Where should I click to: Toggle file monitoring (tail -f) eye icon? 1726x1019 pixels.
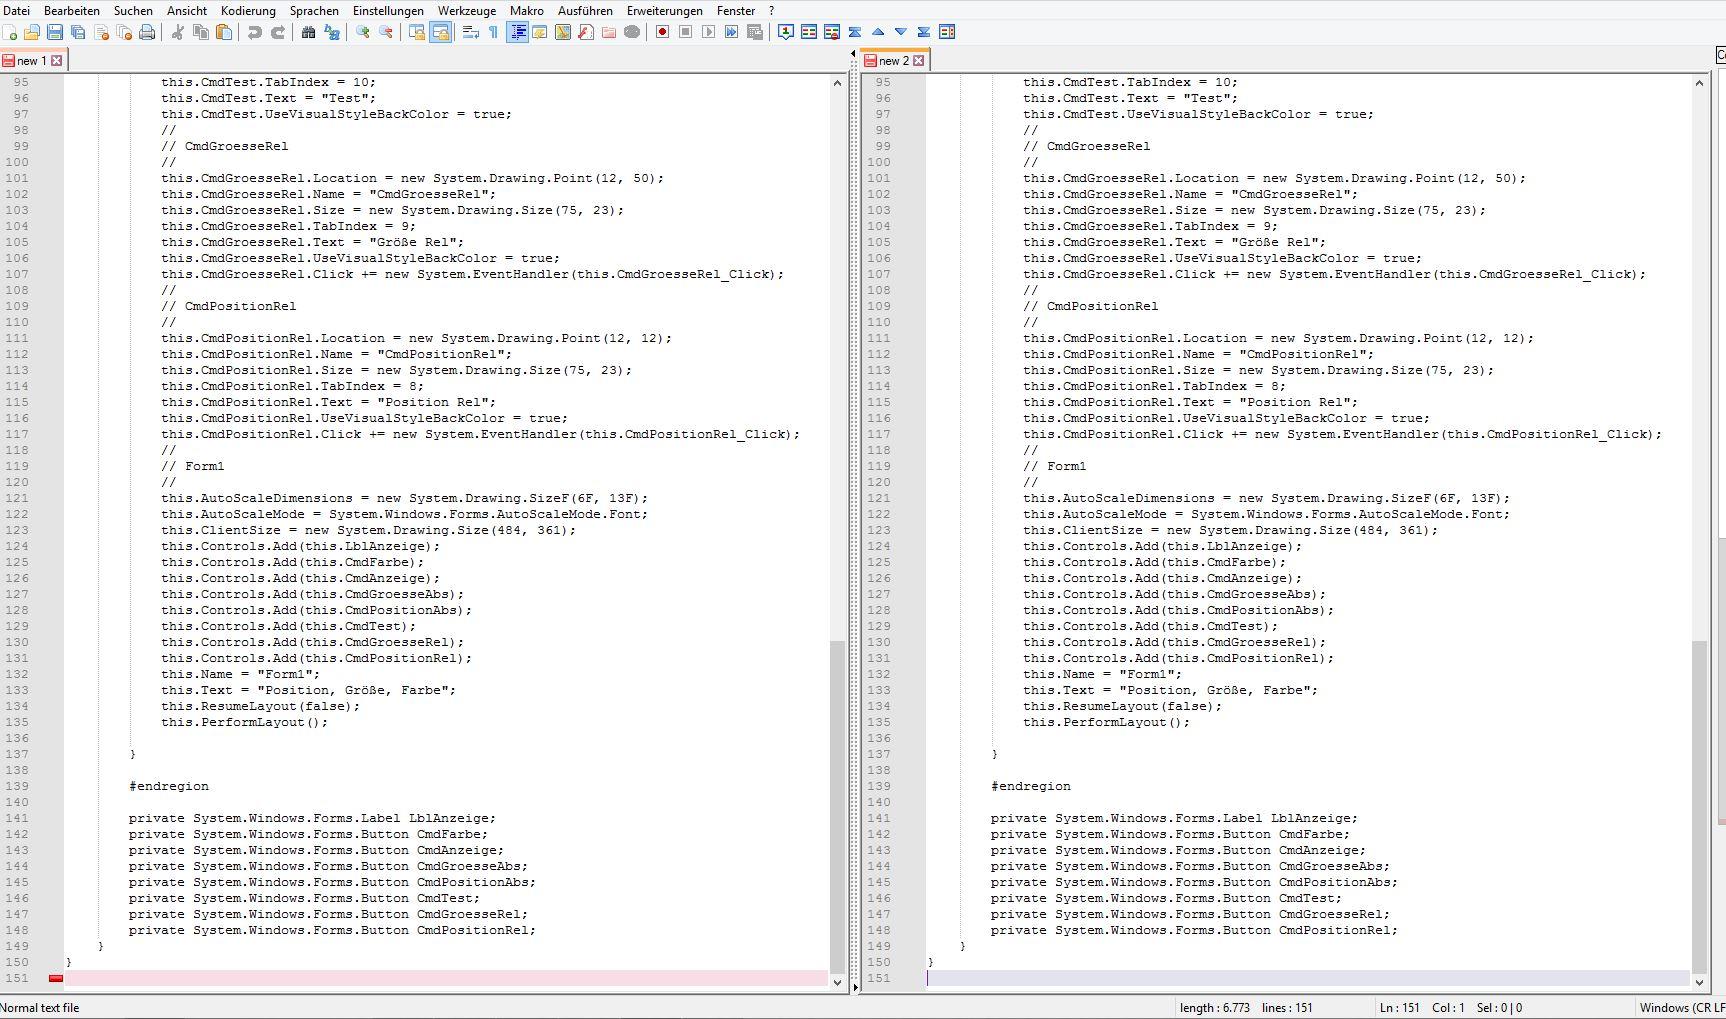click(x=632, y=32)
